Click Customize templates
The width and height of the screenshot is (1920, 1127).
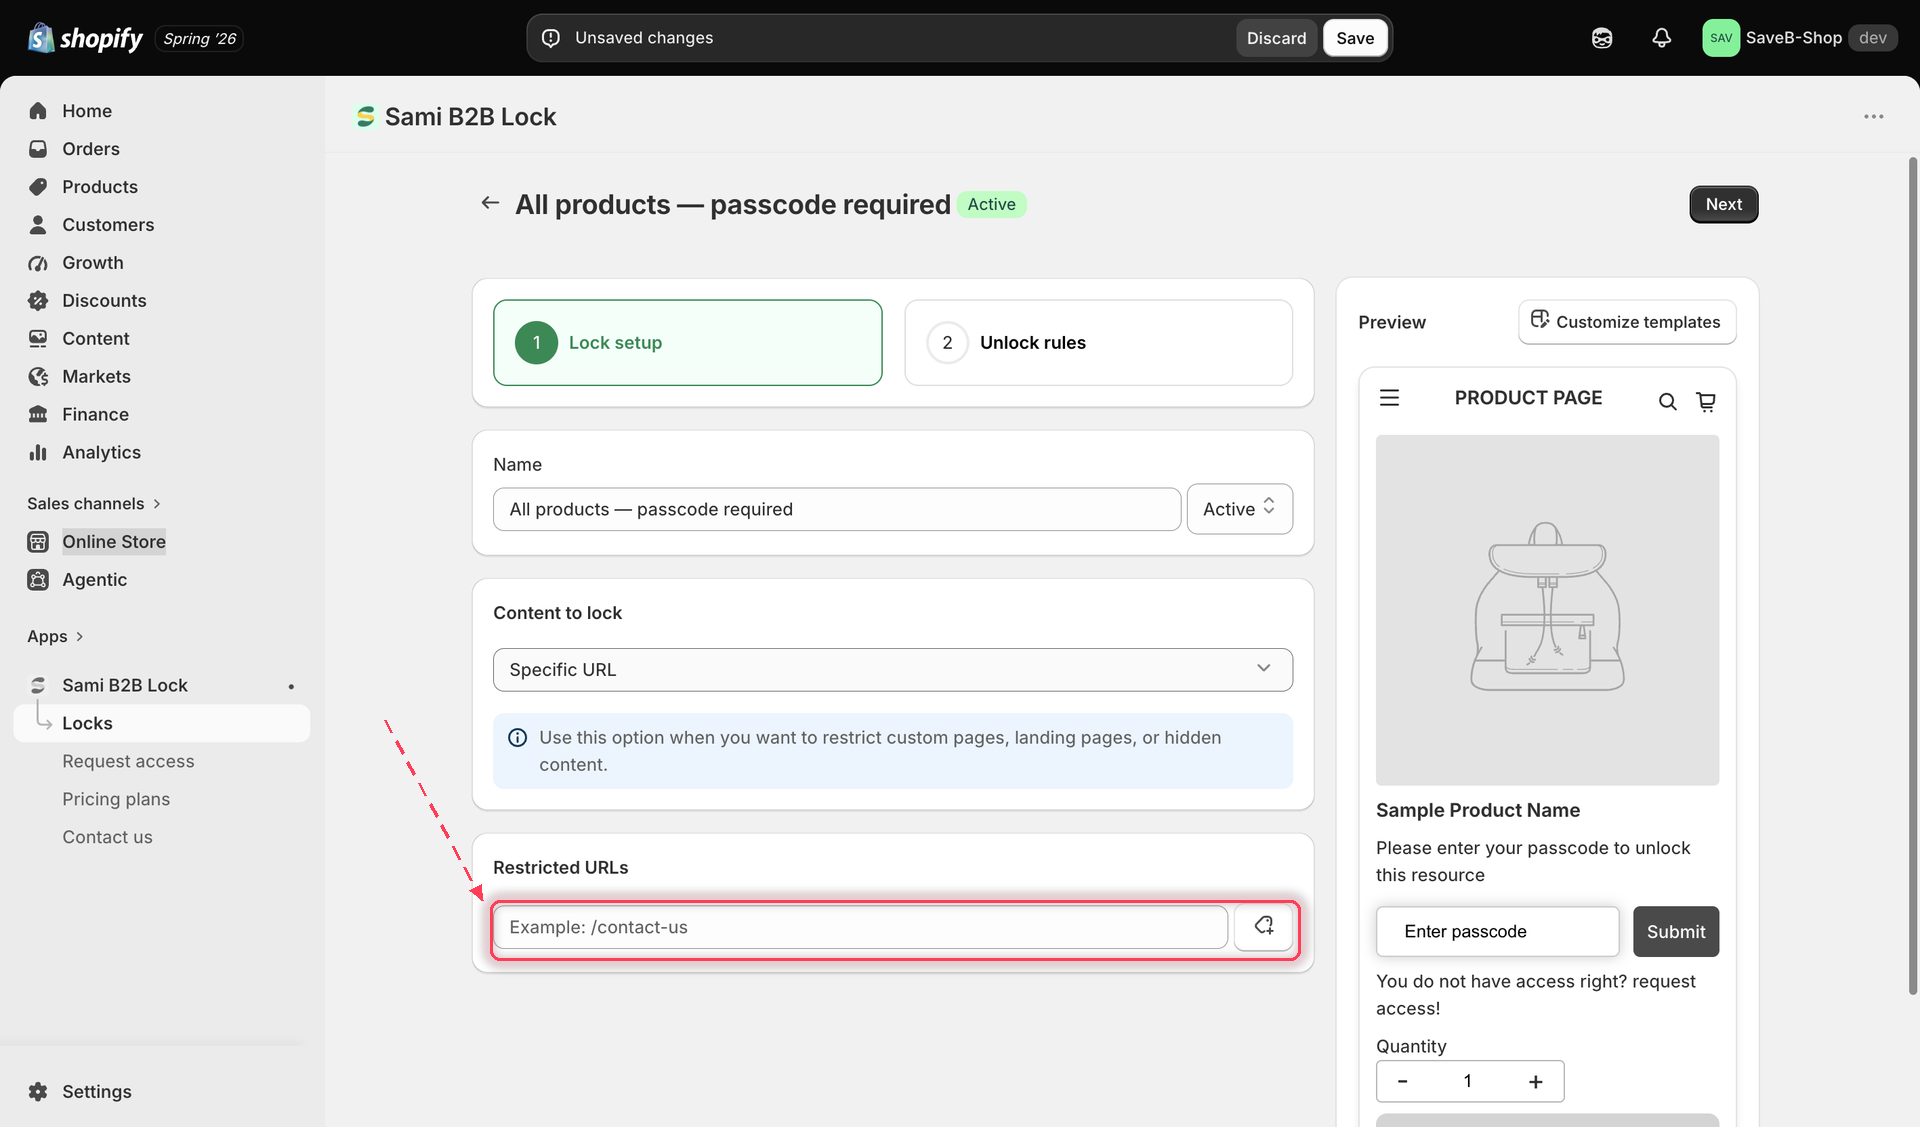click(1627, 322)
